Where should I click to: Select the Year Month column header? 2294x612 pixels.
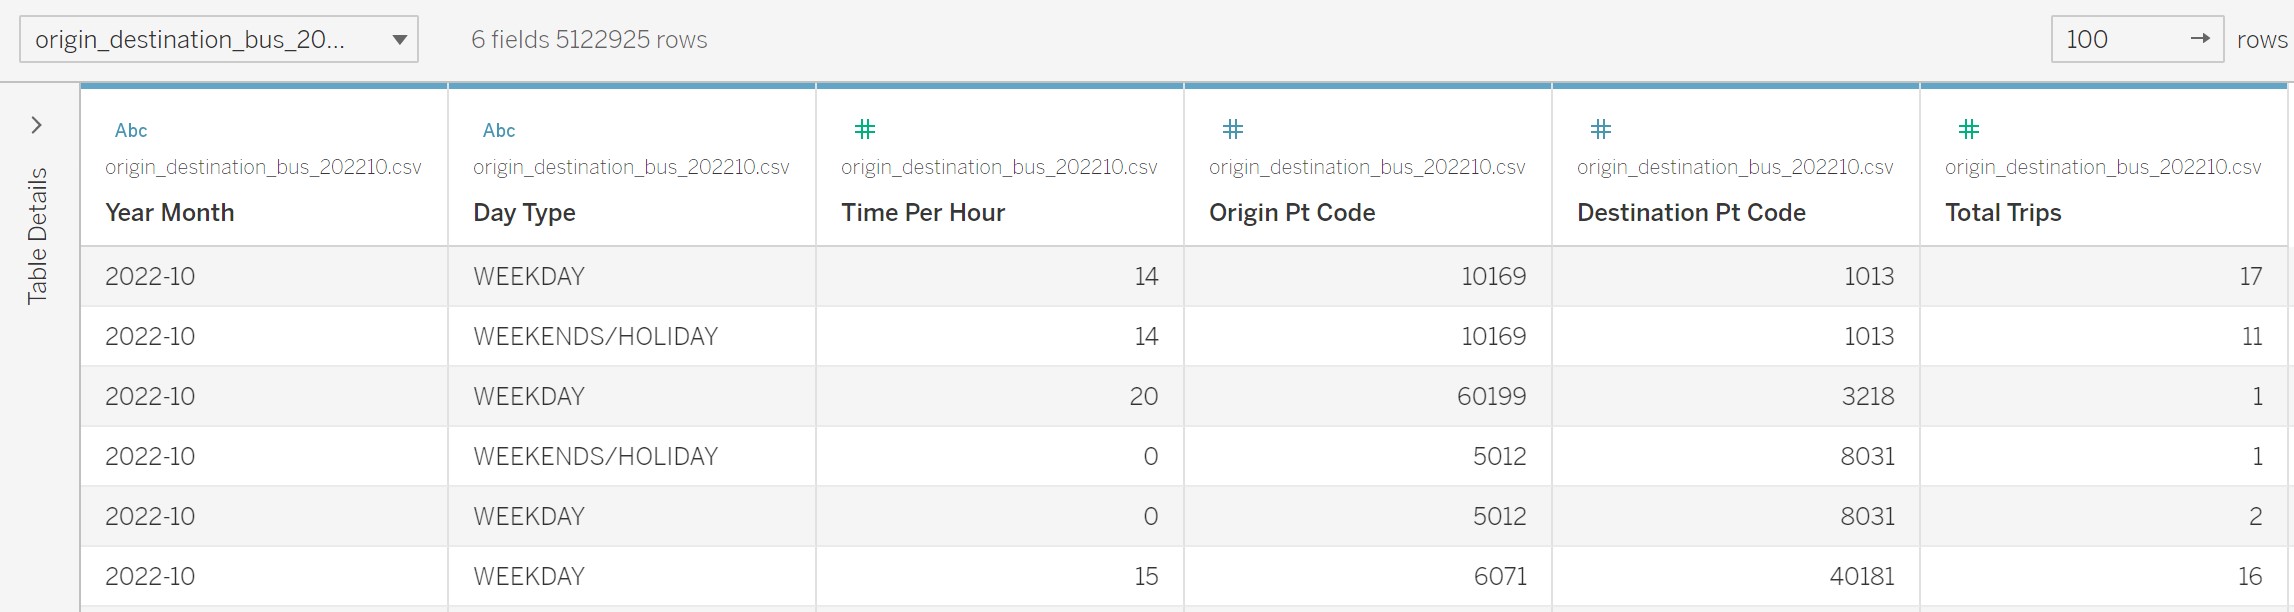click(170, 213)
